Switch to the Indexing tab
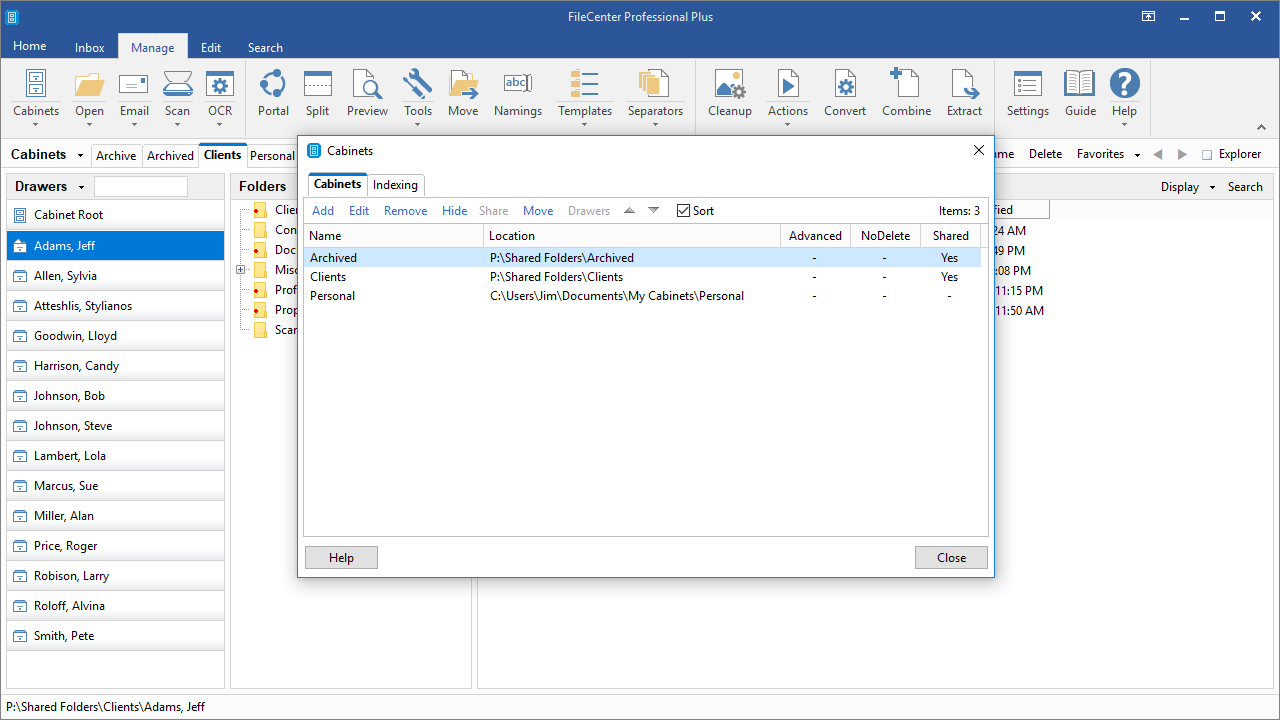This screenshot has height=720, width=1280. [395, 185]
